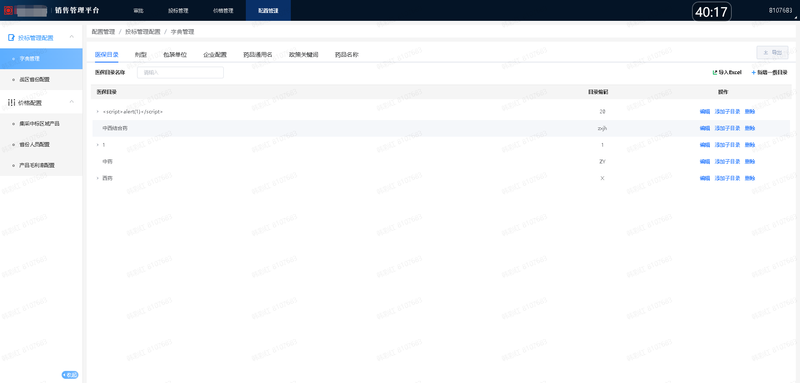Open the 投标管理 top menu
Viewport: 800px width, 383px height.
tap(178, 11)
